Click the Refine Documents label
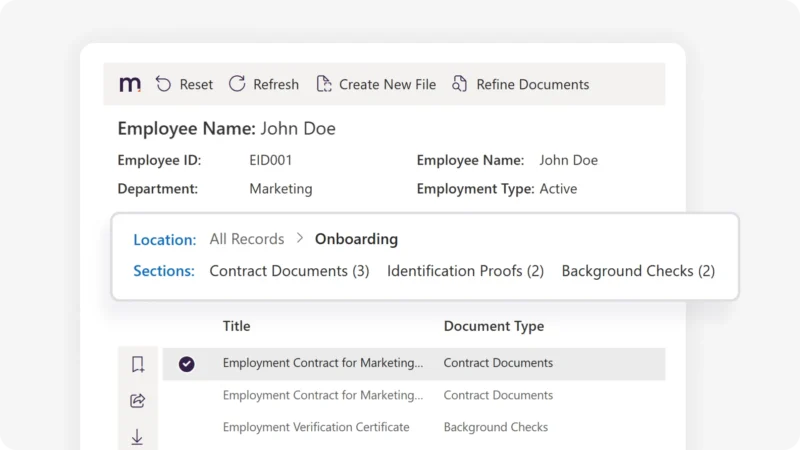The width and height of the screenshot is (800, 450). tap(533, 84)
